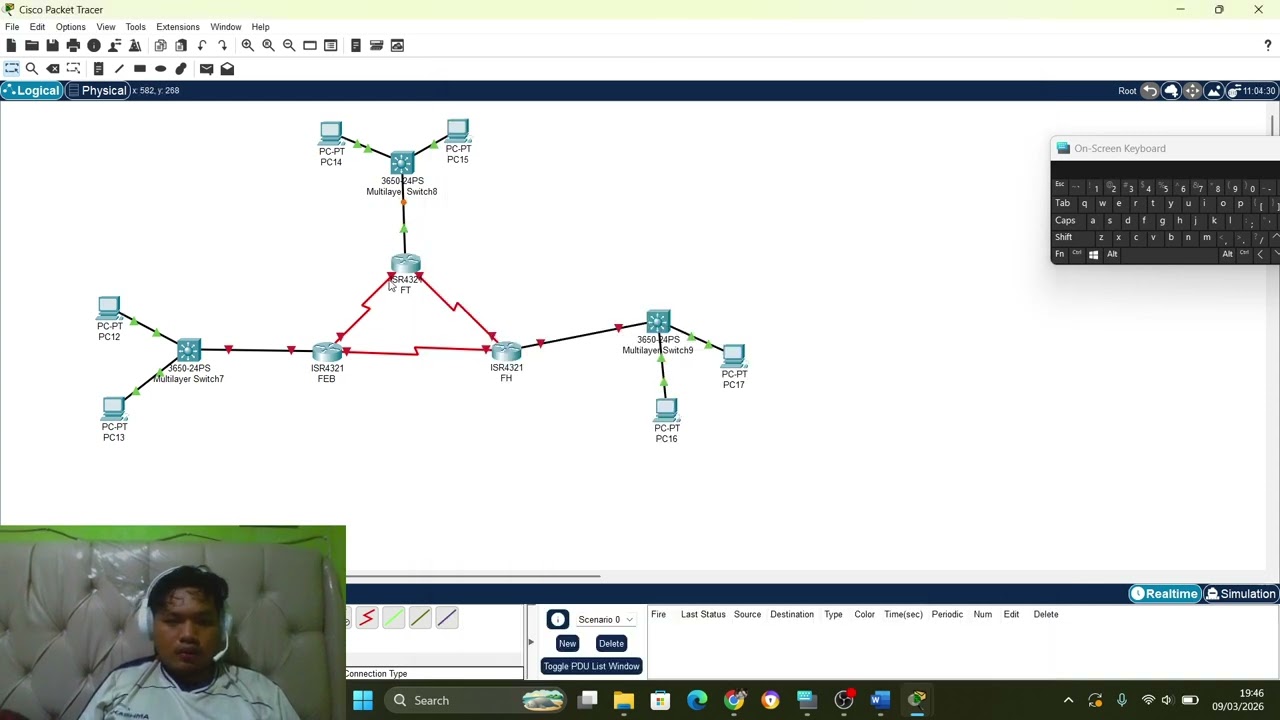This screenshot has height=720, width=1280.
Task: Switch to Realtime mode
Action: click(x=1164, y=594)
